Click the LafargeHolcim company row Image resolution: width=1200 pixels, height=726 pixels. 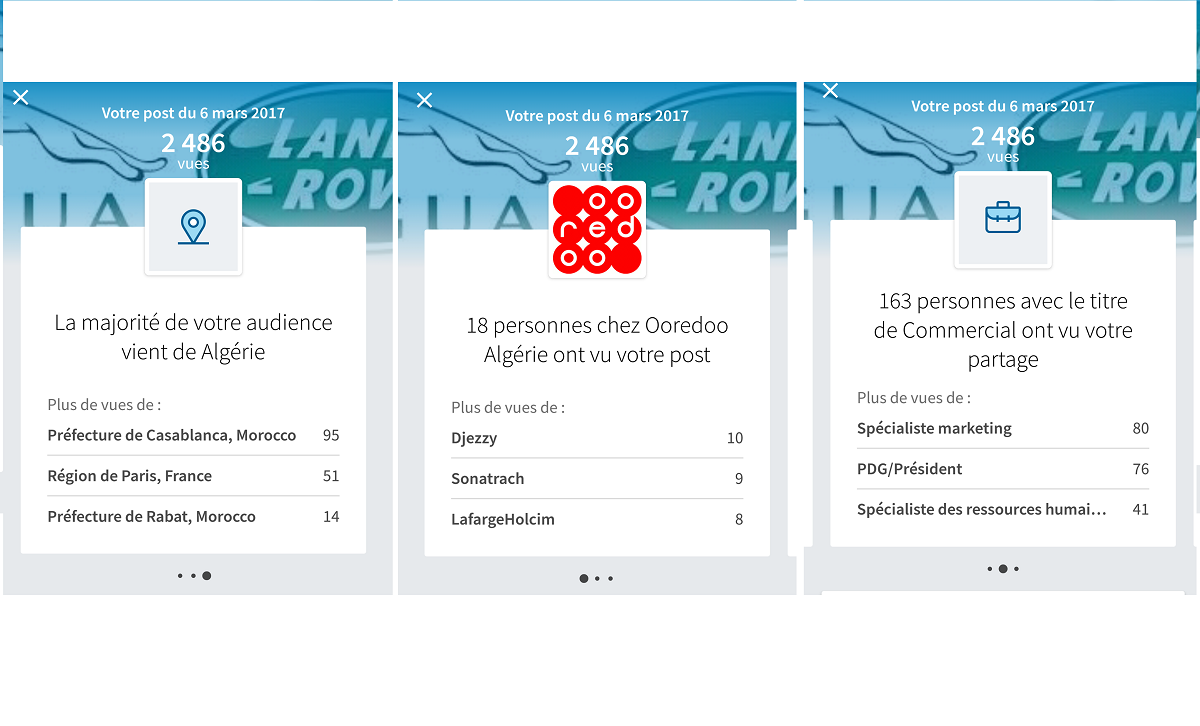click(597, 520)
